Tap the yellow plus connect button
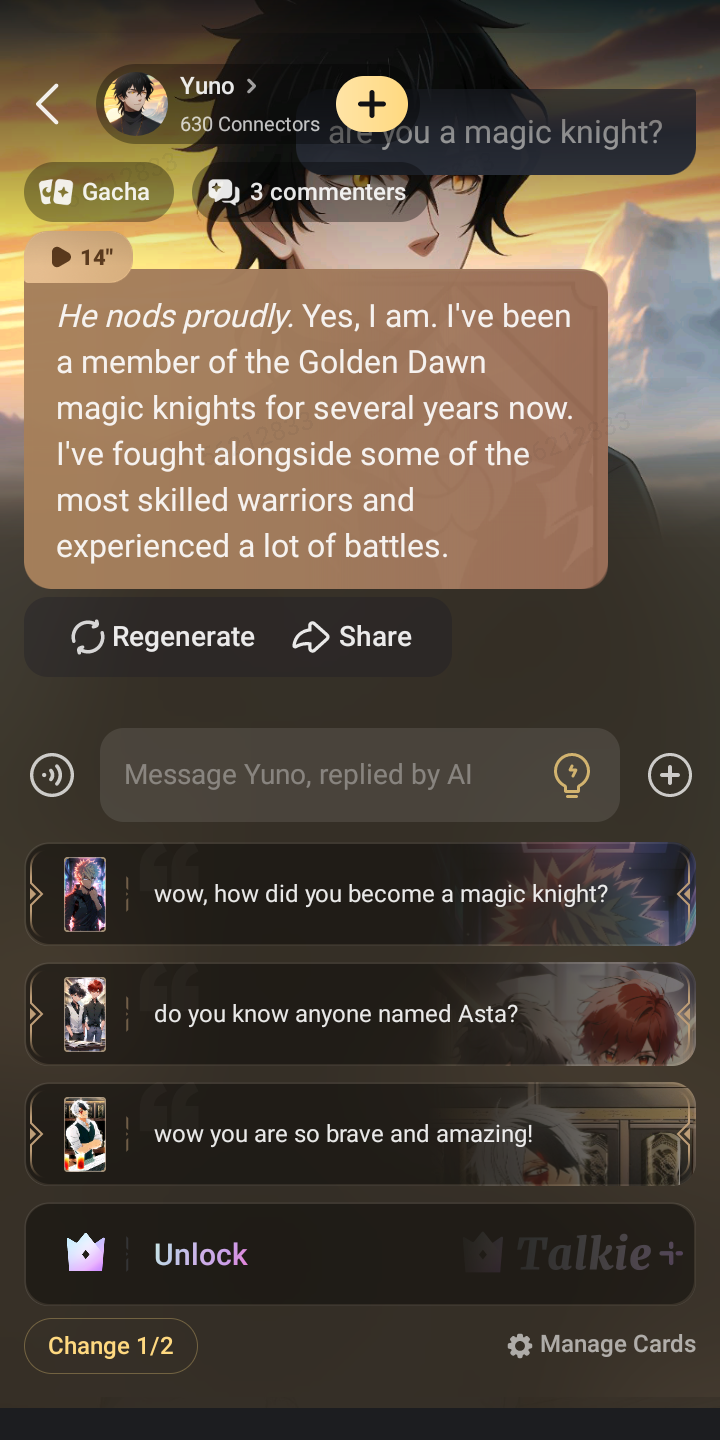The width and height of the screenshot is (720, 1440). tap(372, 104)
